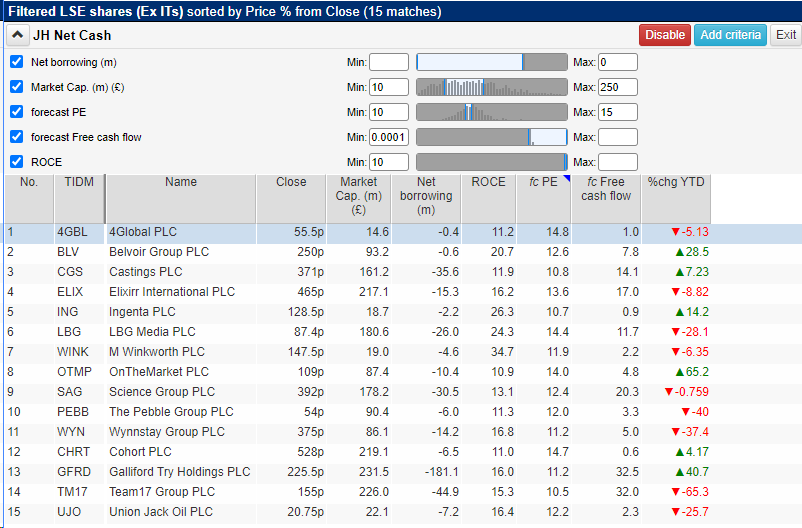This screenshot has height=528, width=802.
Task: Sort by the ROCE column header
Action: click(488, 199)
